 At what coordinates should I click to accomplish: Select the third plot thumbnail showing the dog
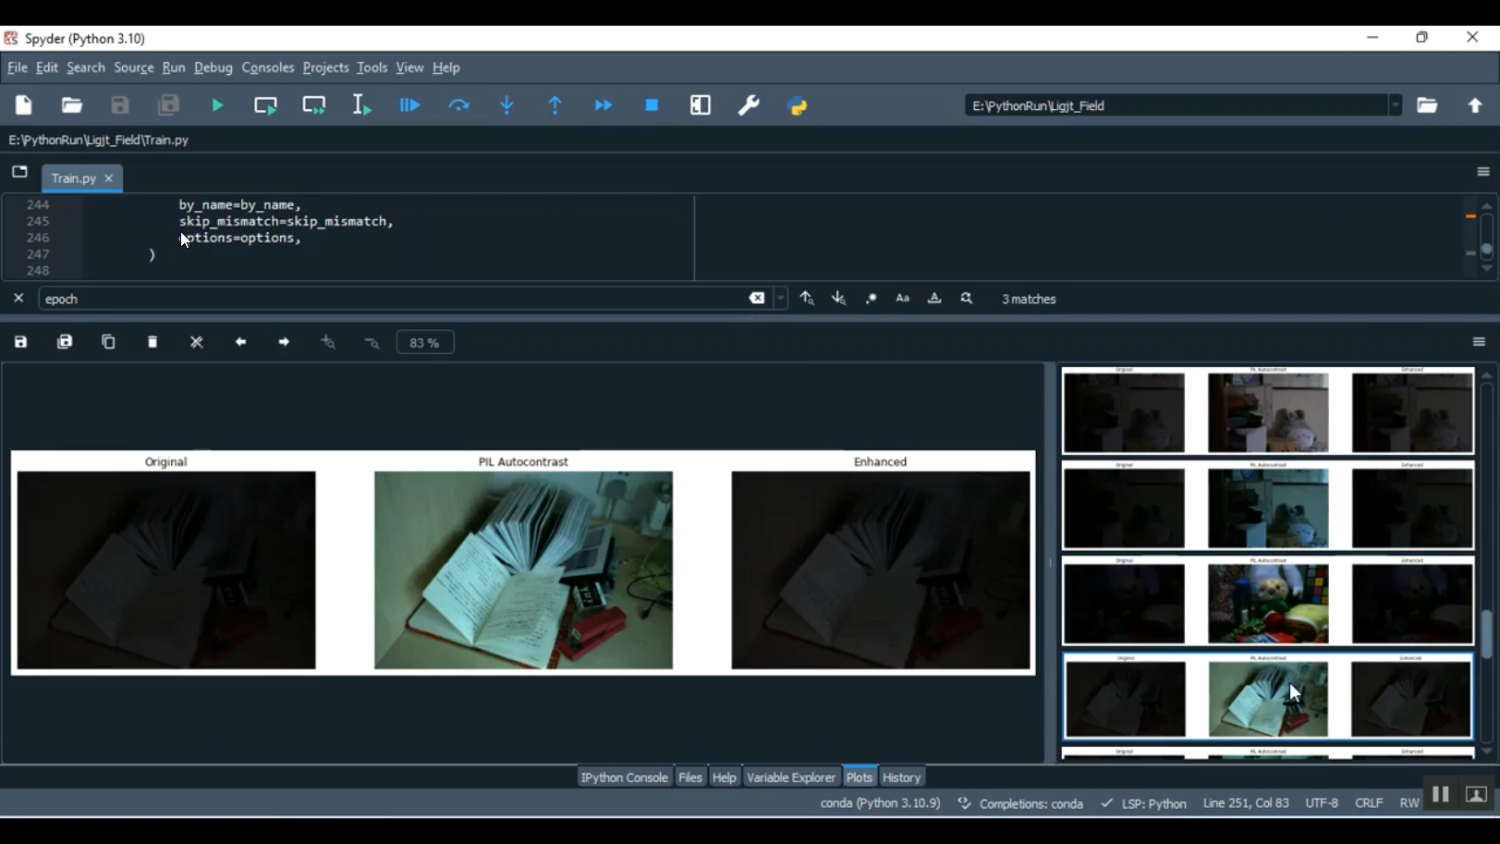tap(1267, 603)
